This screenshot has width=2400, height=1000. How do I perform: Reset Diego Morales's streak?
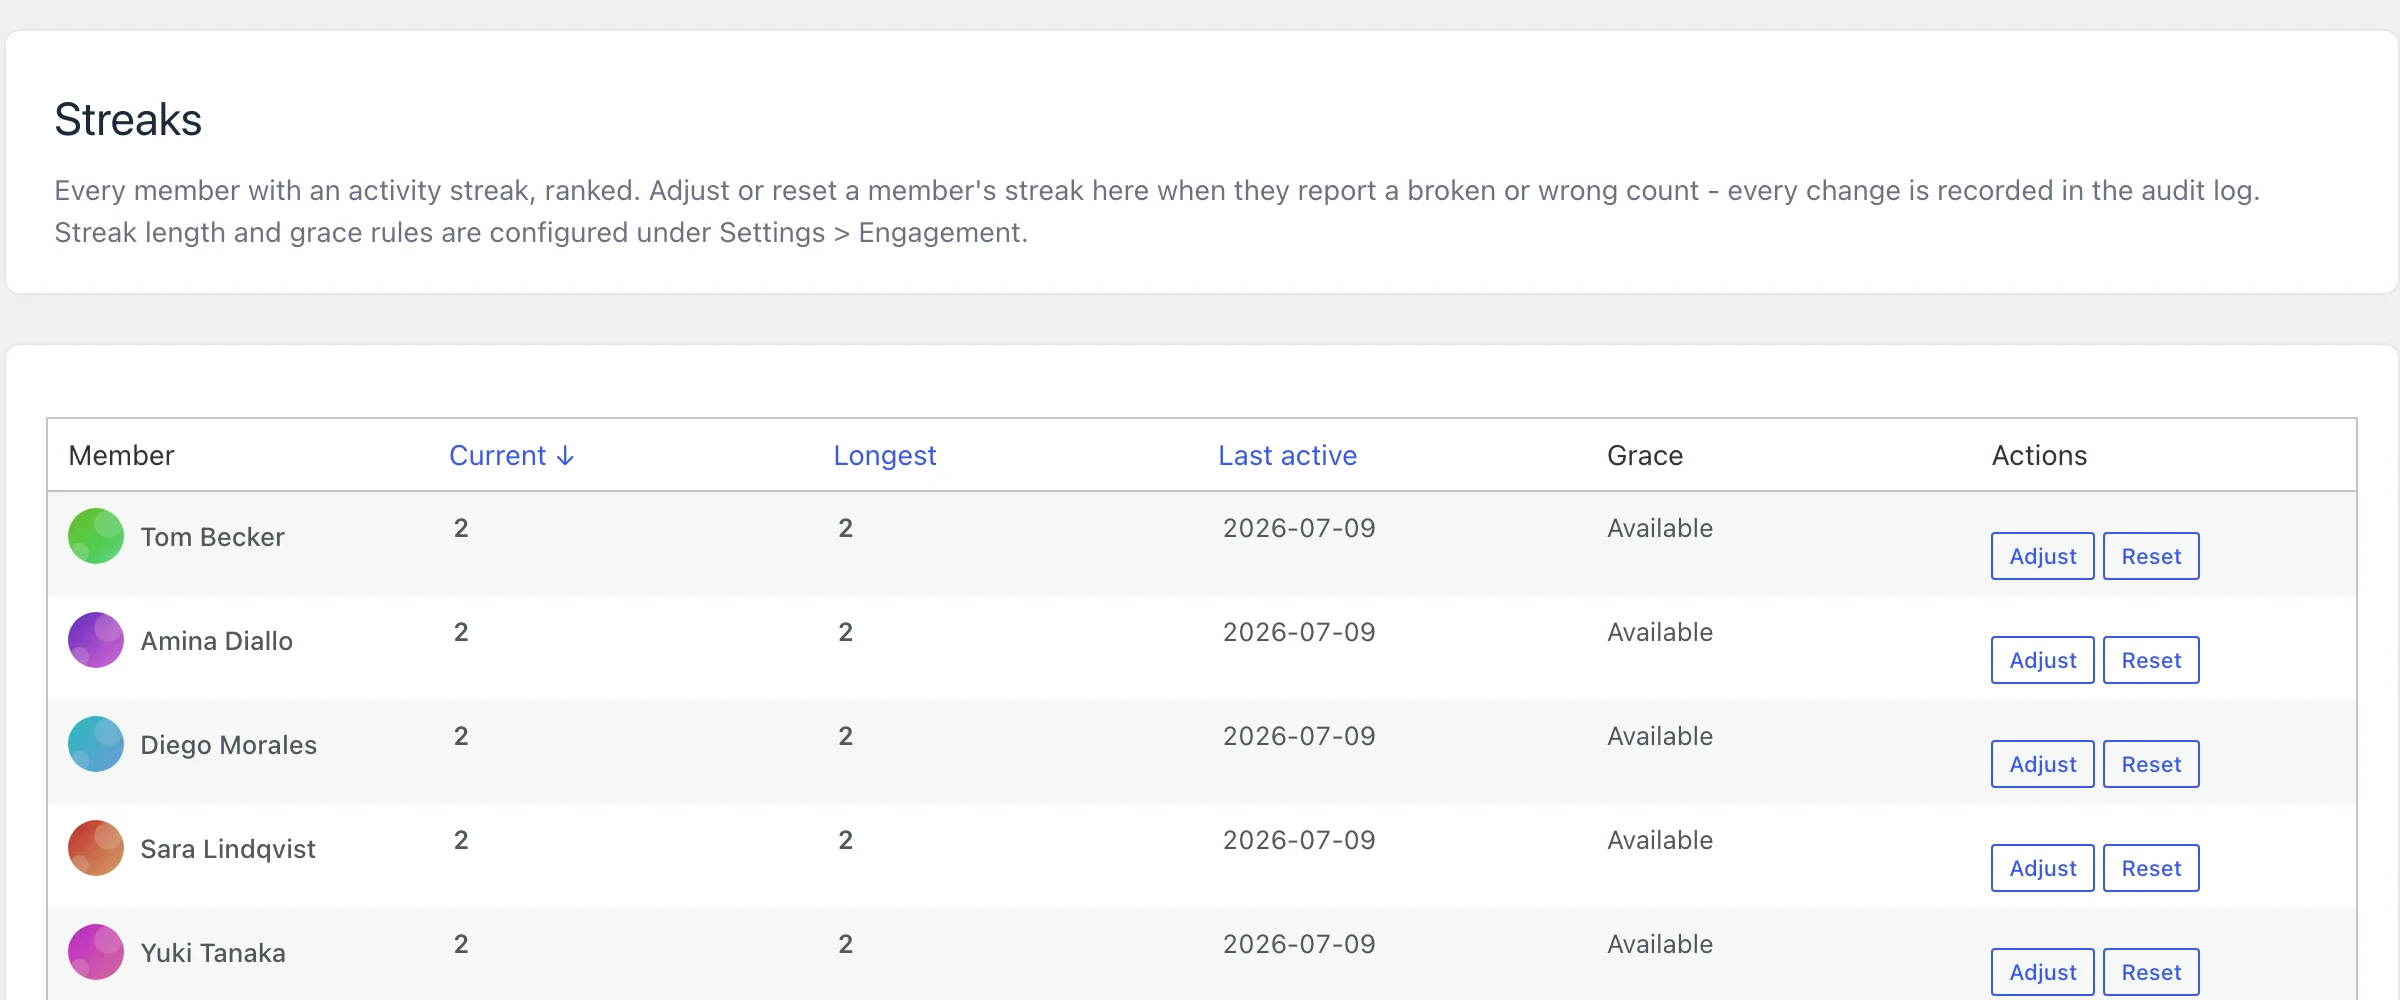point(2151,764)
